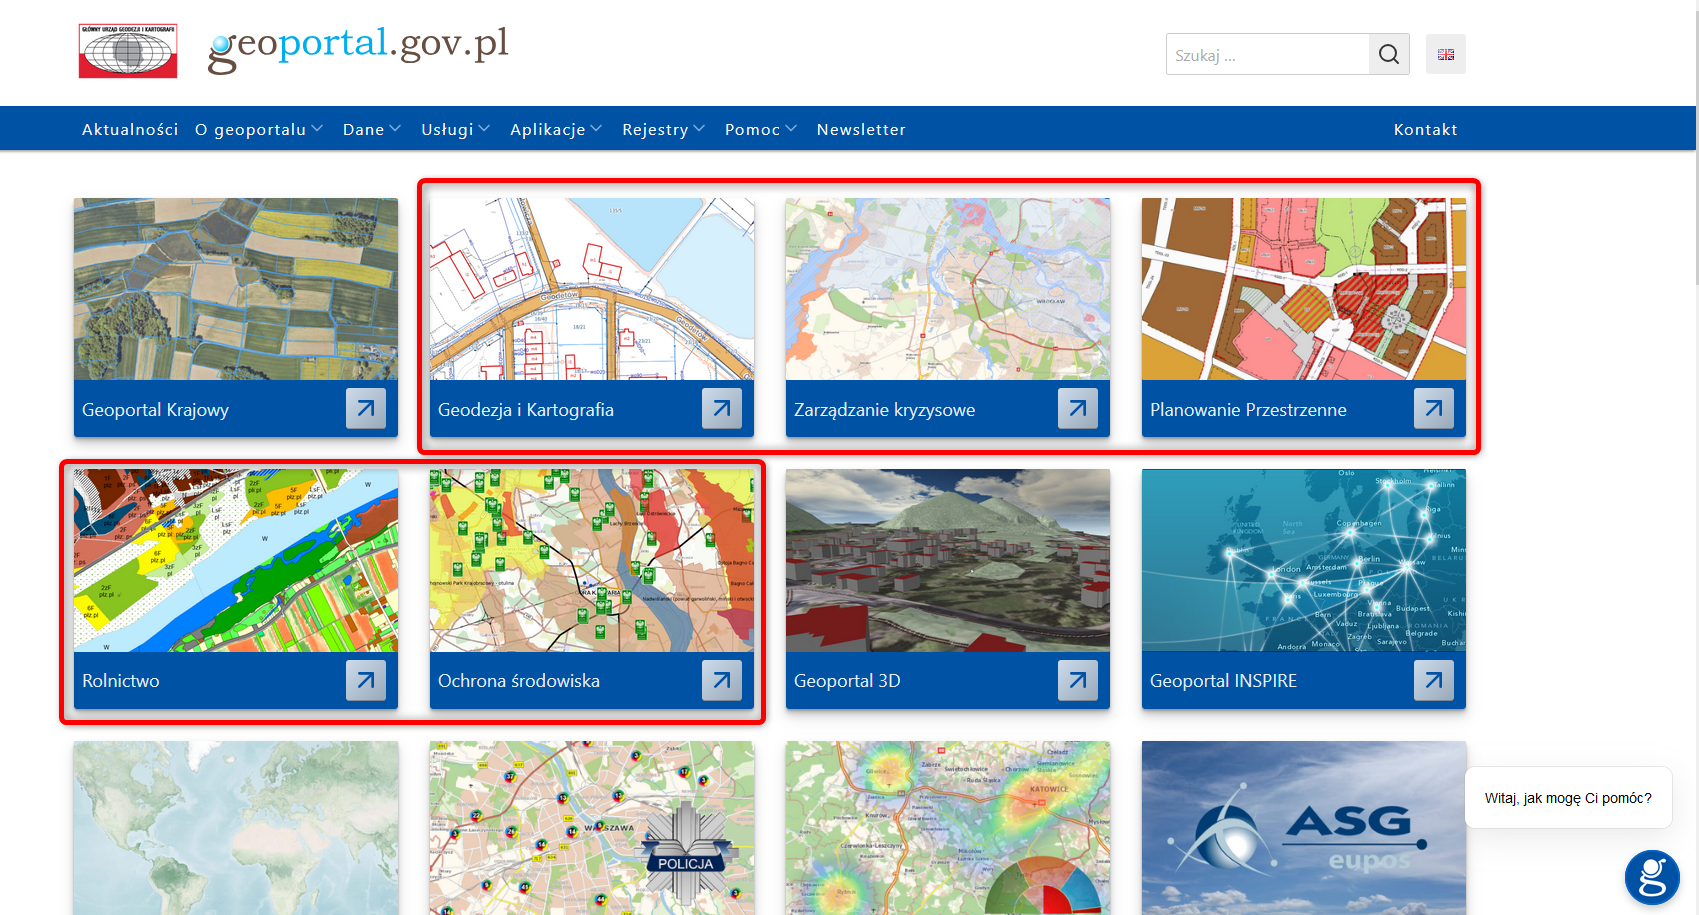This screenshot has width=1699, height=915.
Task: Click the Kontakt link
Action: tap(1425, 129)
